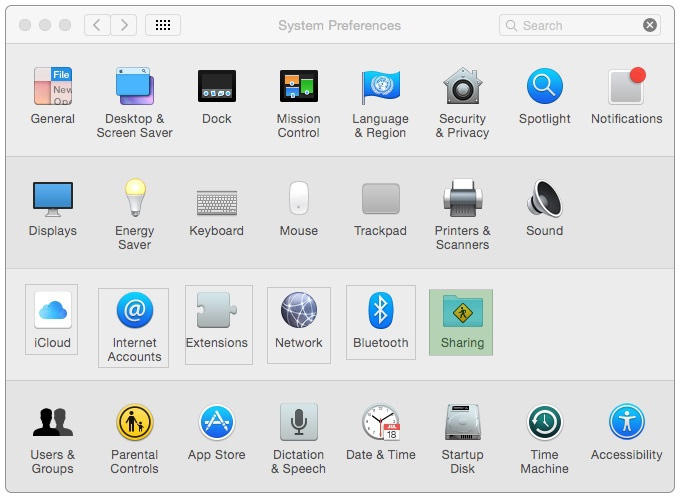680x498 pixels.
Task: Open the Sharing preference pane
Action: click(x=461, y=322)
